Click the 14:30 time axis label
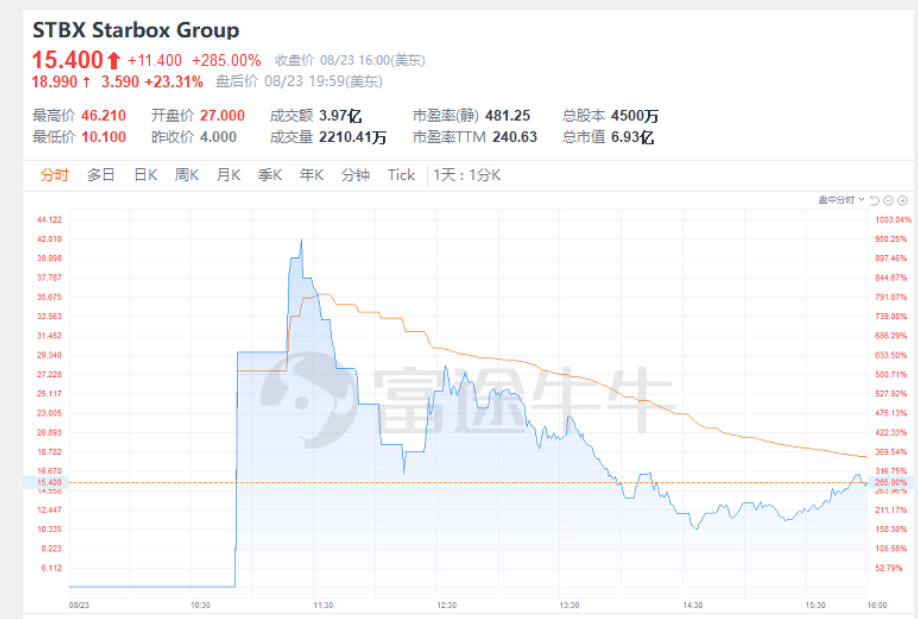This screenshot has width=918, height=619. (x=693, y=605)
